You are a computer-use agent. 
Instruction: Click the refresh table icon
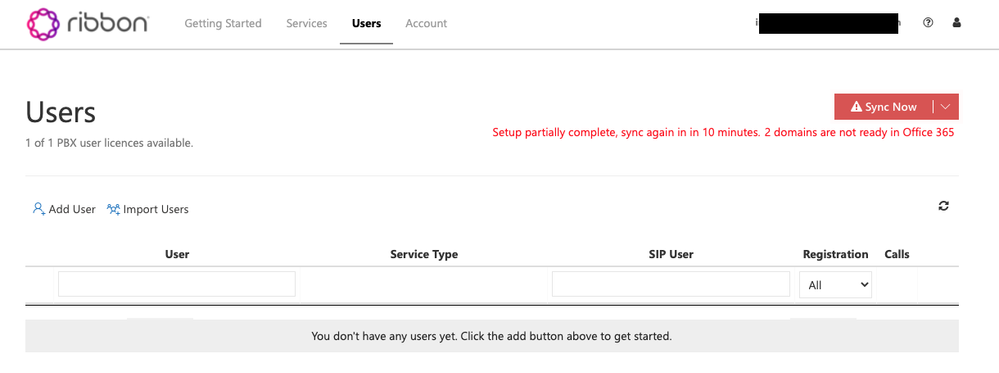944,206
